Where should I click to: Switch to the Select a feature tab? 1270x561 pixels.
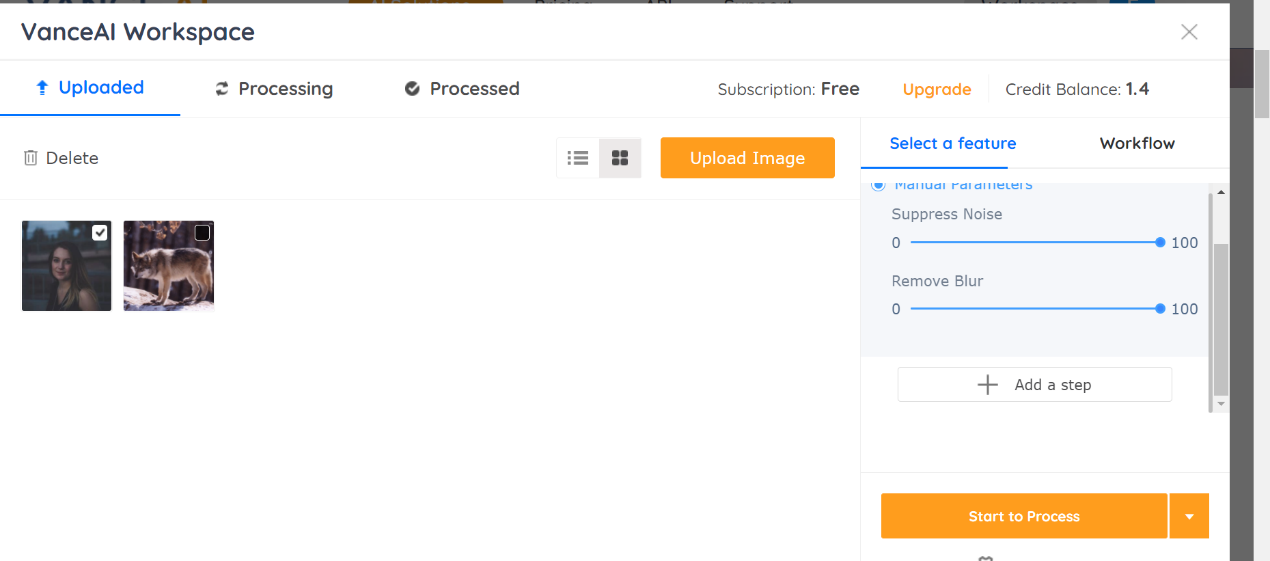(953, 143)
